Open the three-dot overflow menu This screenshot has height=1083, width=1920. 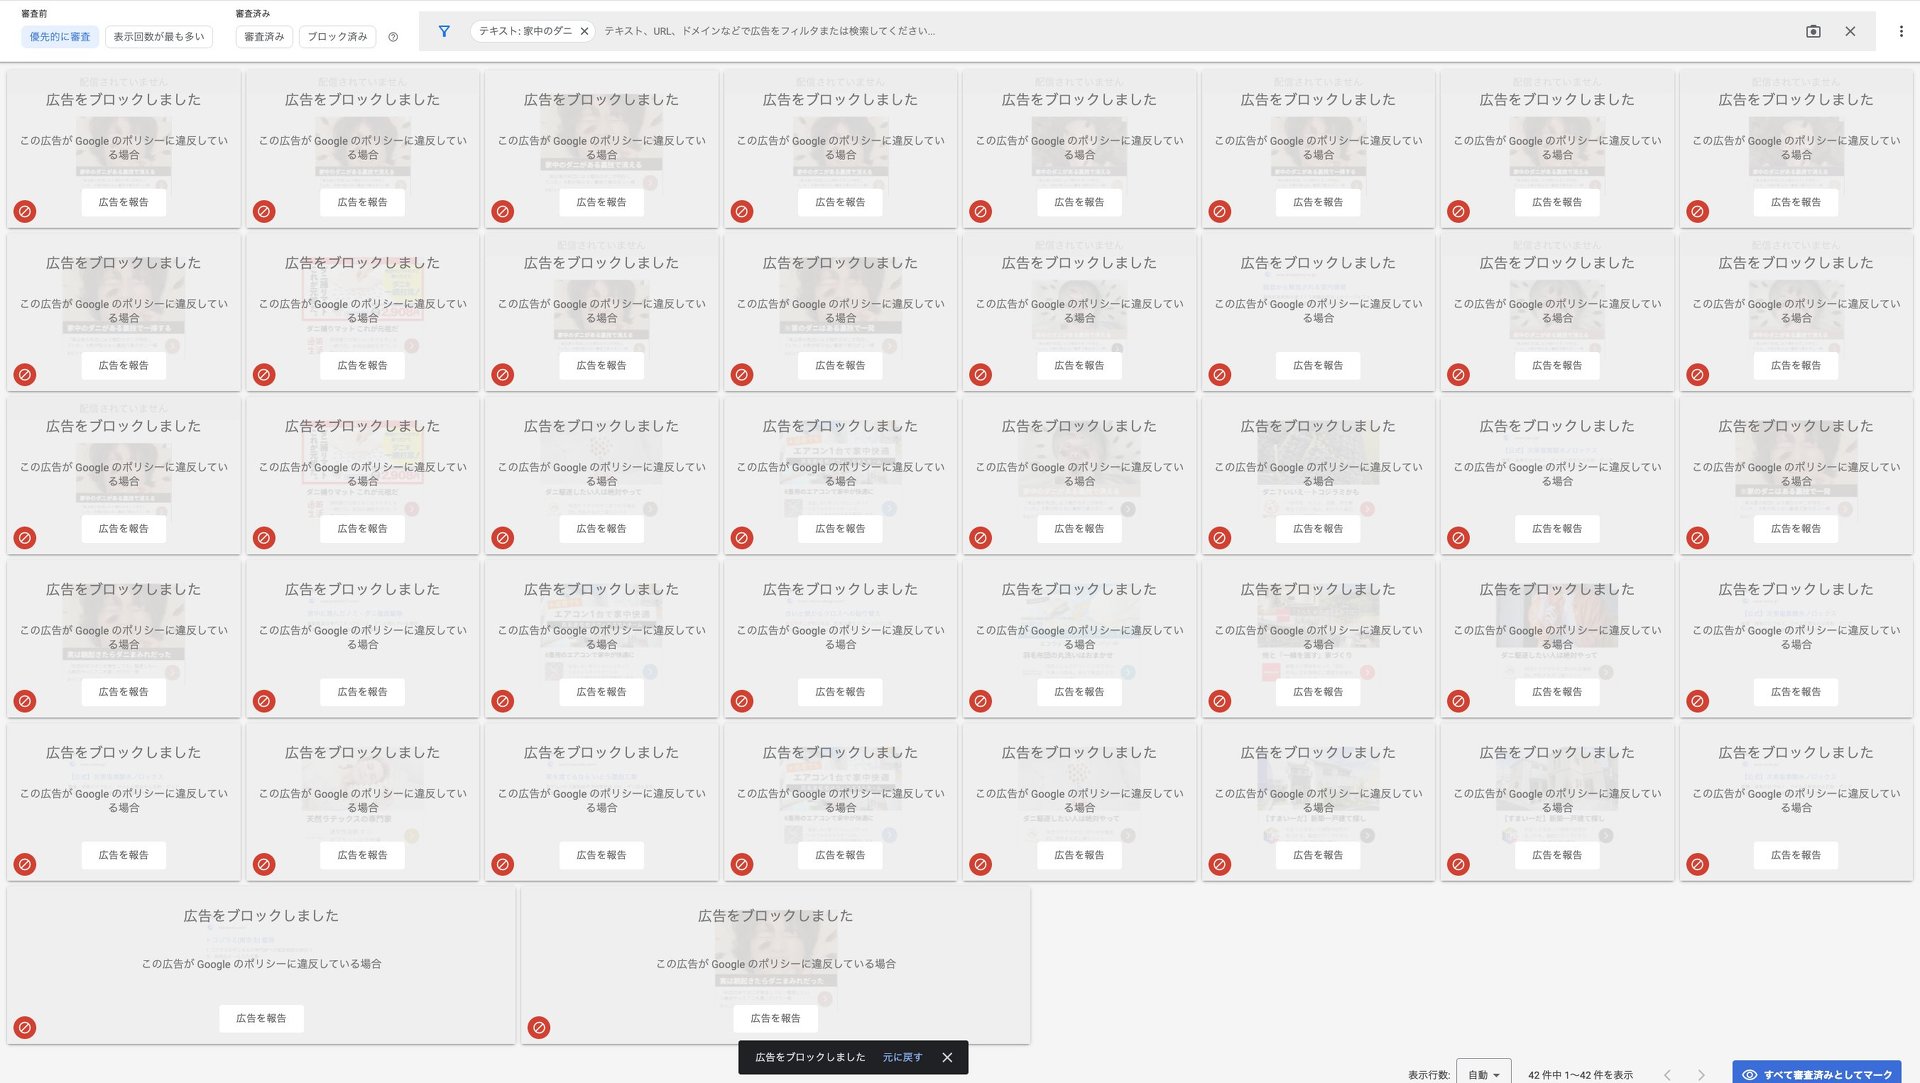pyautogui.click(x=1903, y=31)
